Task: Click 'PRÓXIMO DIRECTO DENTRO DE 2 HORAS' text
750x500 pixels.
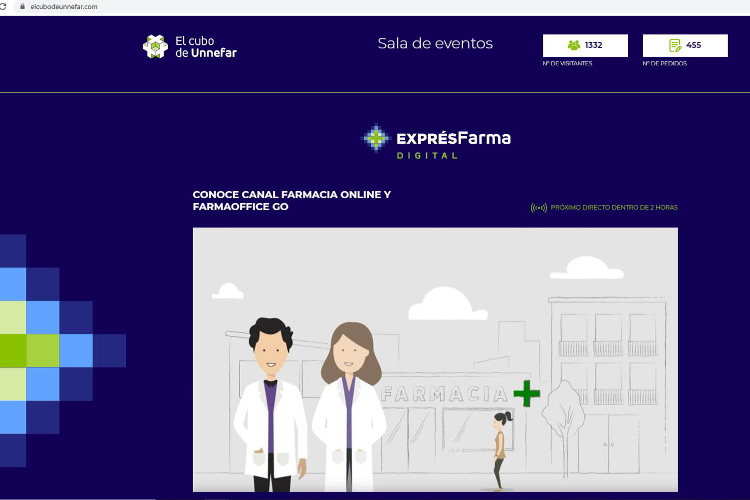Action: [x=614, y=208]
